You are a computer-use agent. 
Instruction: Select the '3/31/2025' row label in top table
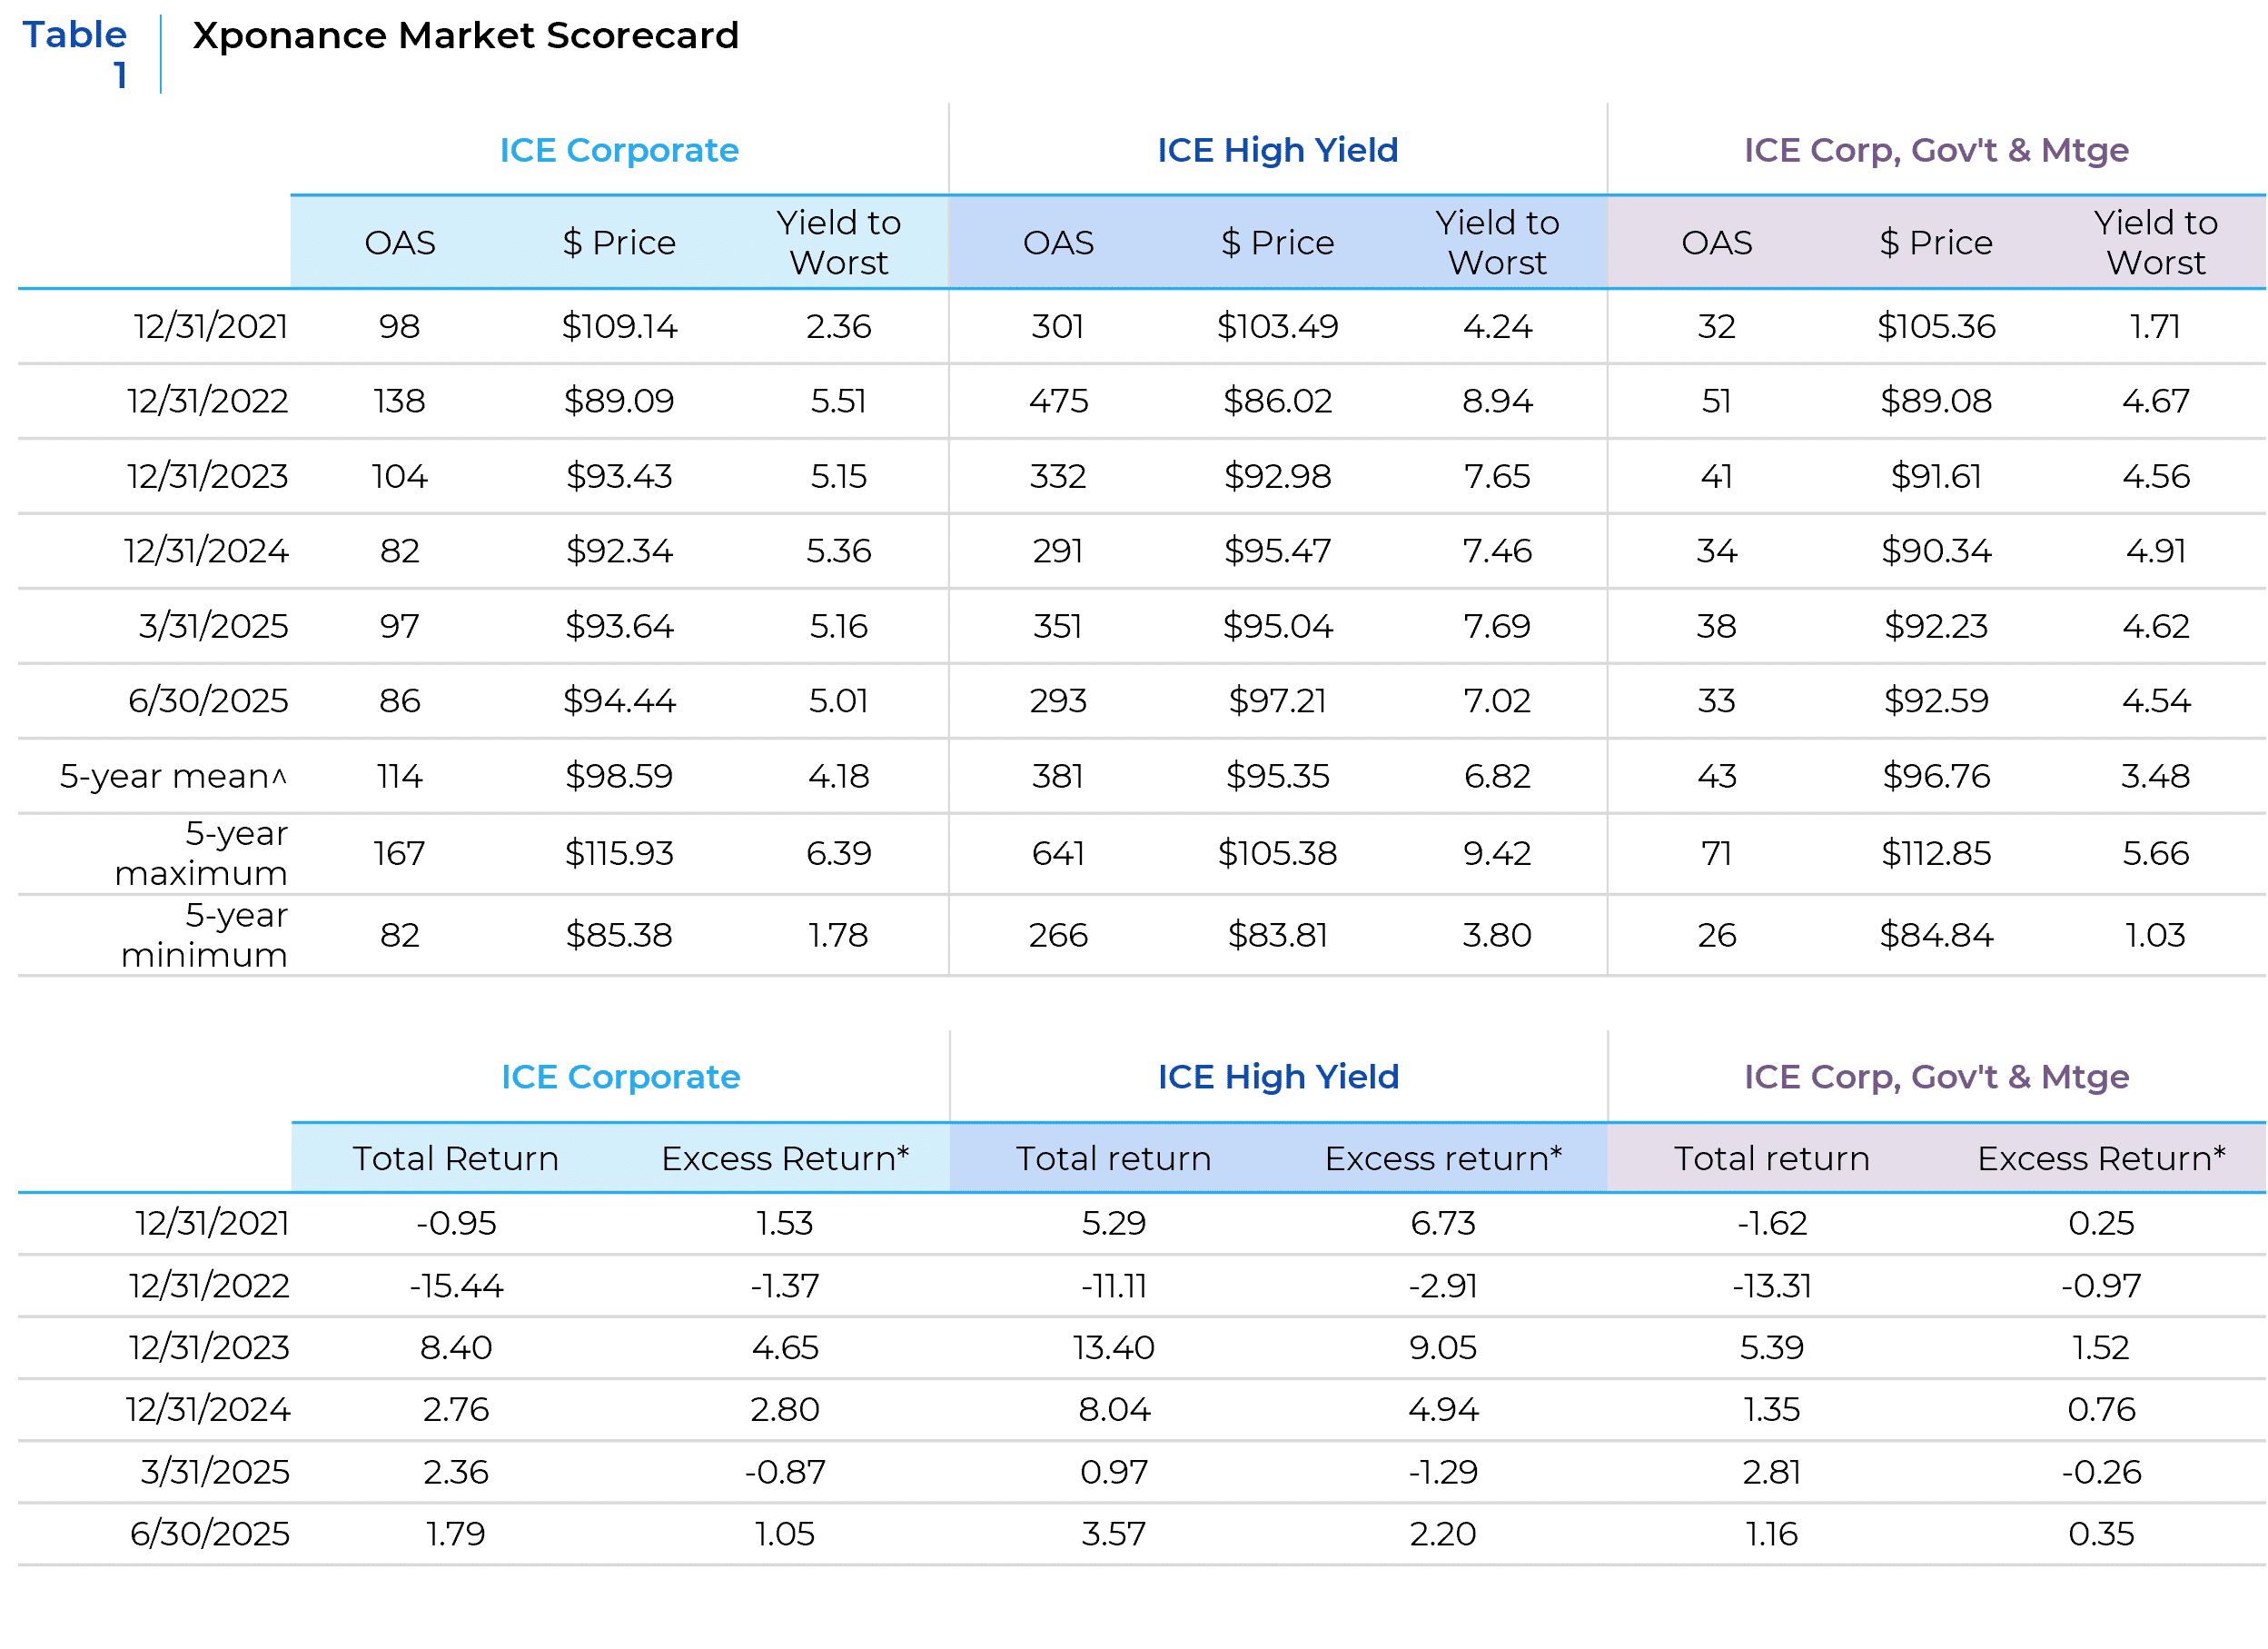point(214,626)
